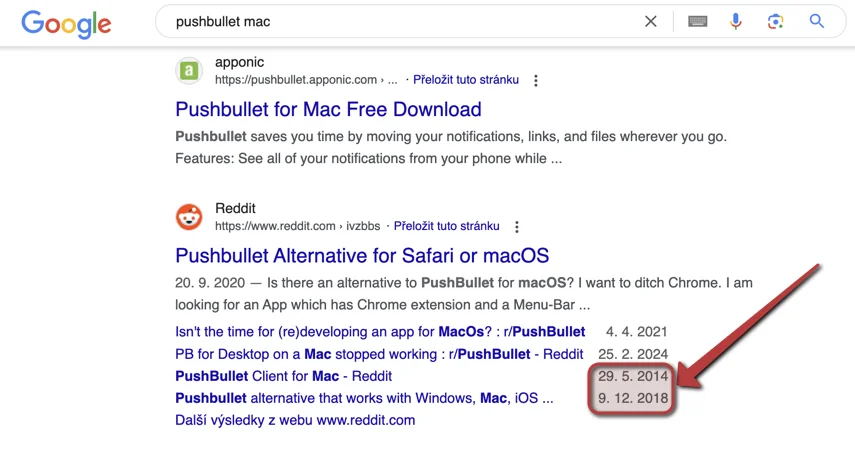This screenshot has width=855, height=467.
Task: Open PB for Desktop on a Mac stopped working link
Action: pyautogui.click(x=379, y=354)
